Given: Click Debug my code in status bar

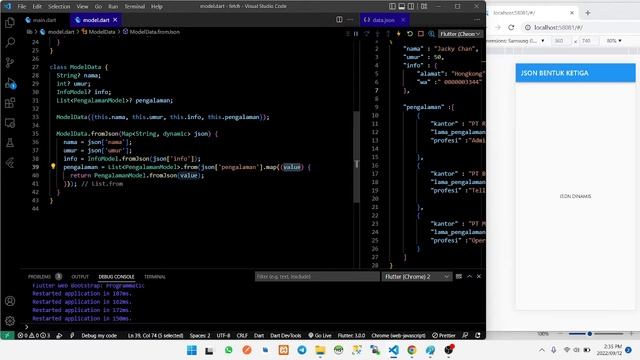Looking at the screenshot, I should [99, 336].
